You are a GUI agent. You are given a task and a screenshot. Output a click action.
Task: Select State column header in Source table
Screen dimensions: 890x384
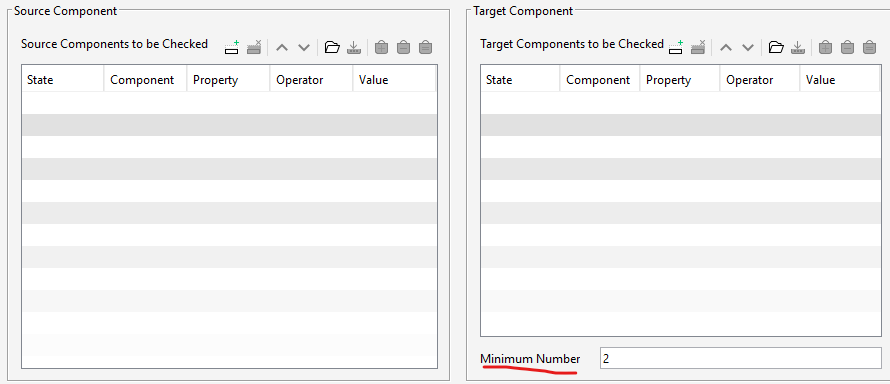click(63, 80)
